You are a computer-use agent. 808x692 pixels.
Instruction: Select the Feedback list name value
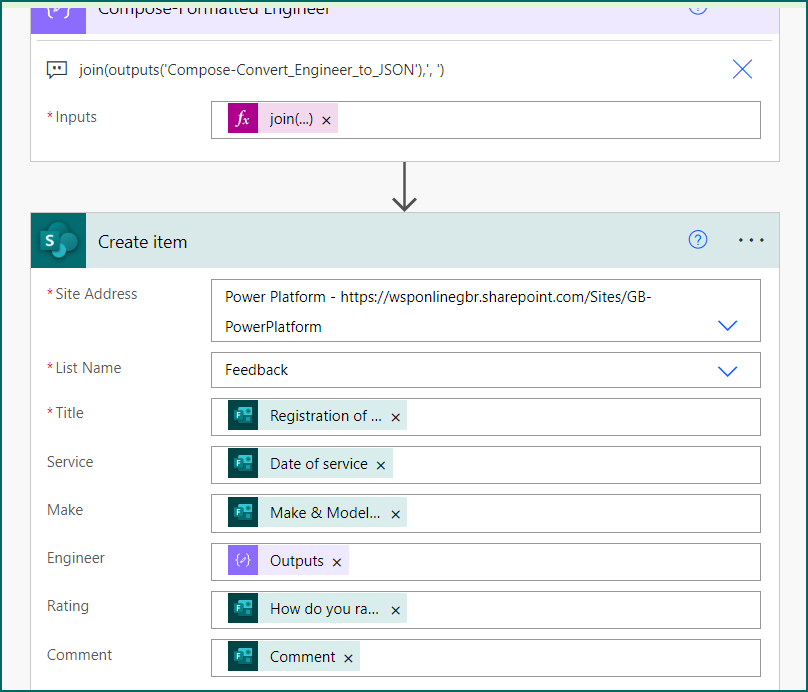(256, 370)
